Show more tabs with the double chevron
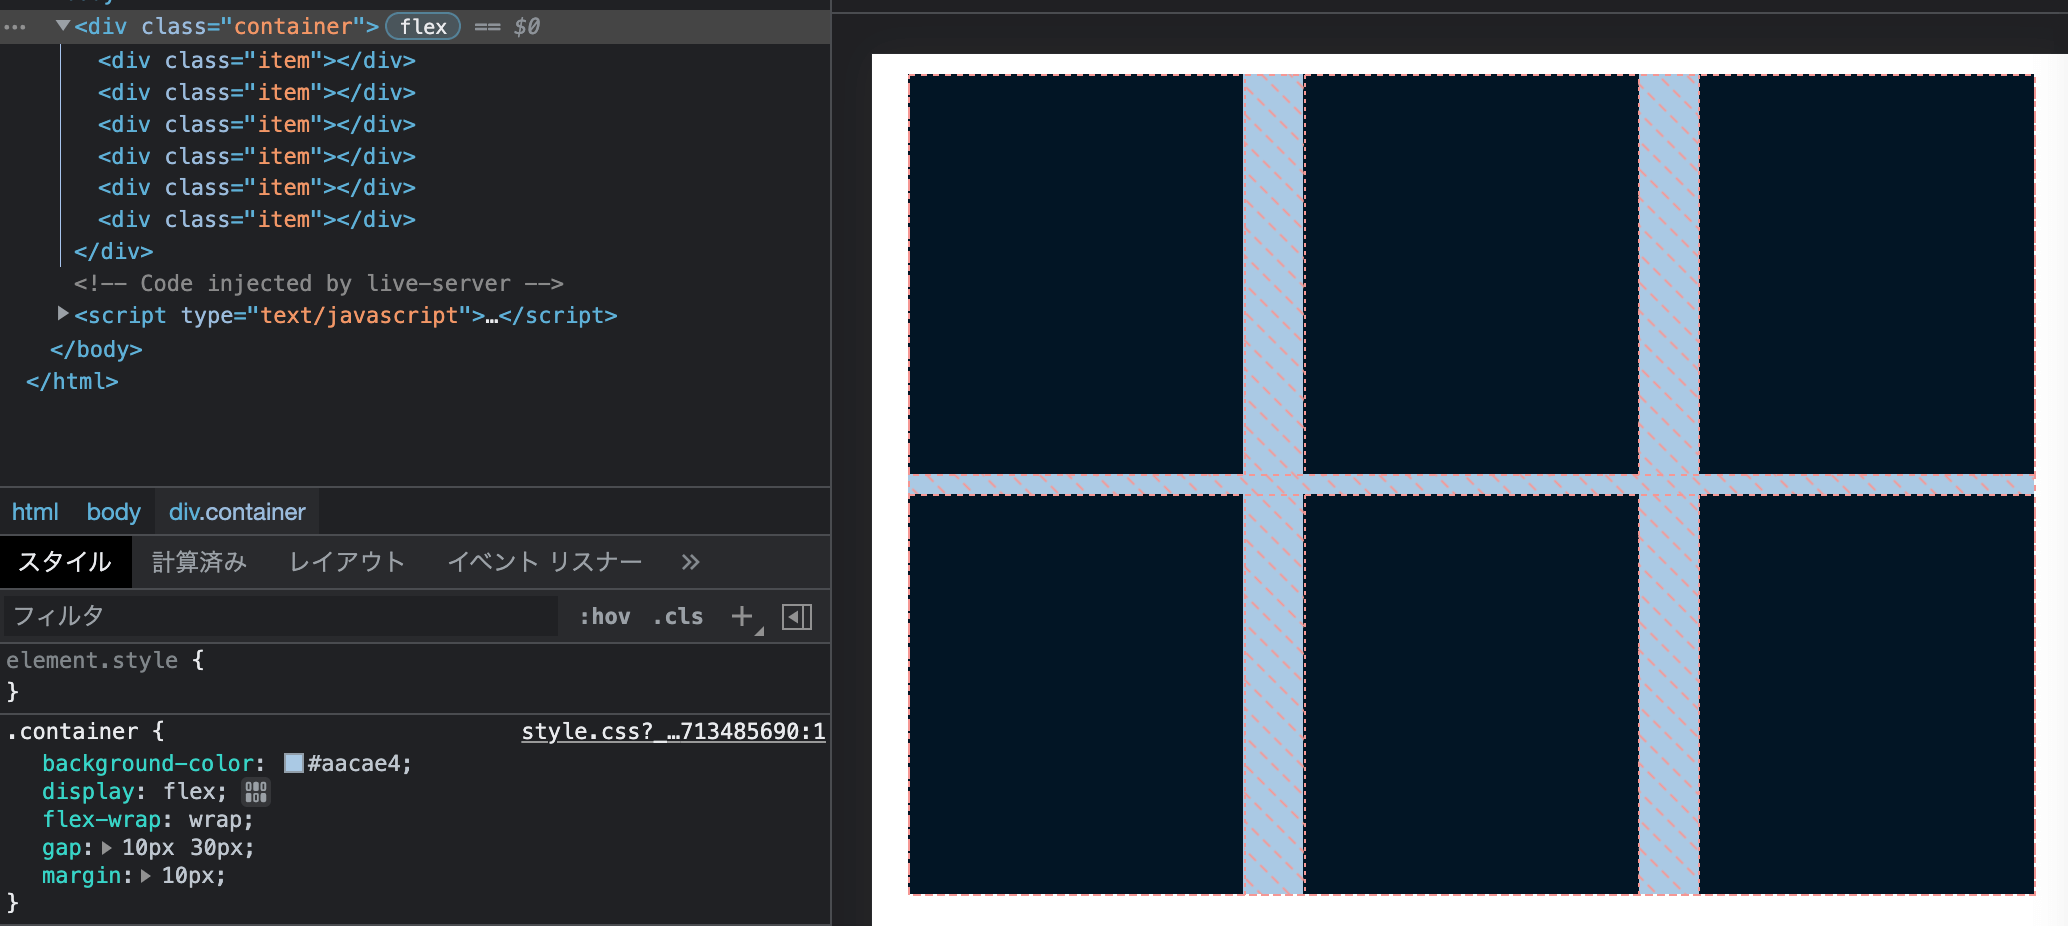Image resolution: width=2068 pixels, height=926 pixels. click(x=690, y=562)
